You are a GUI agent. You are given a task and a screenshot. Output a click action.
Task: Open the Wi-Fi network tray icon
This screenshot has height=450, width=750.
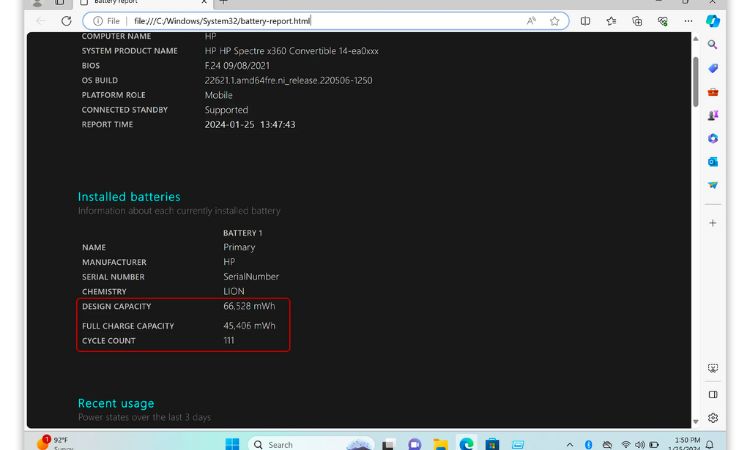[626, 445]
